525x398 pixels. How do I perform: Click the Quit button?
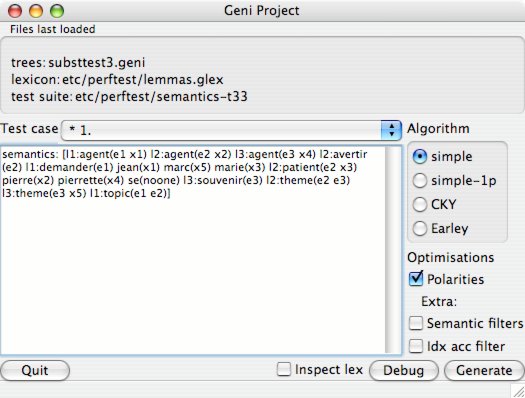coord(35,370)
